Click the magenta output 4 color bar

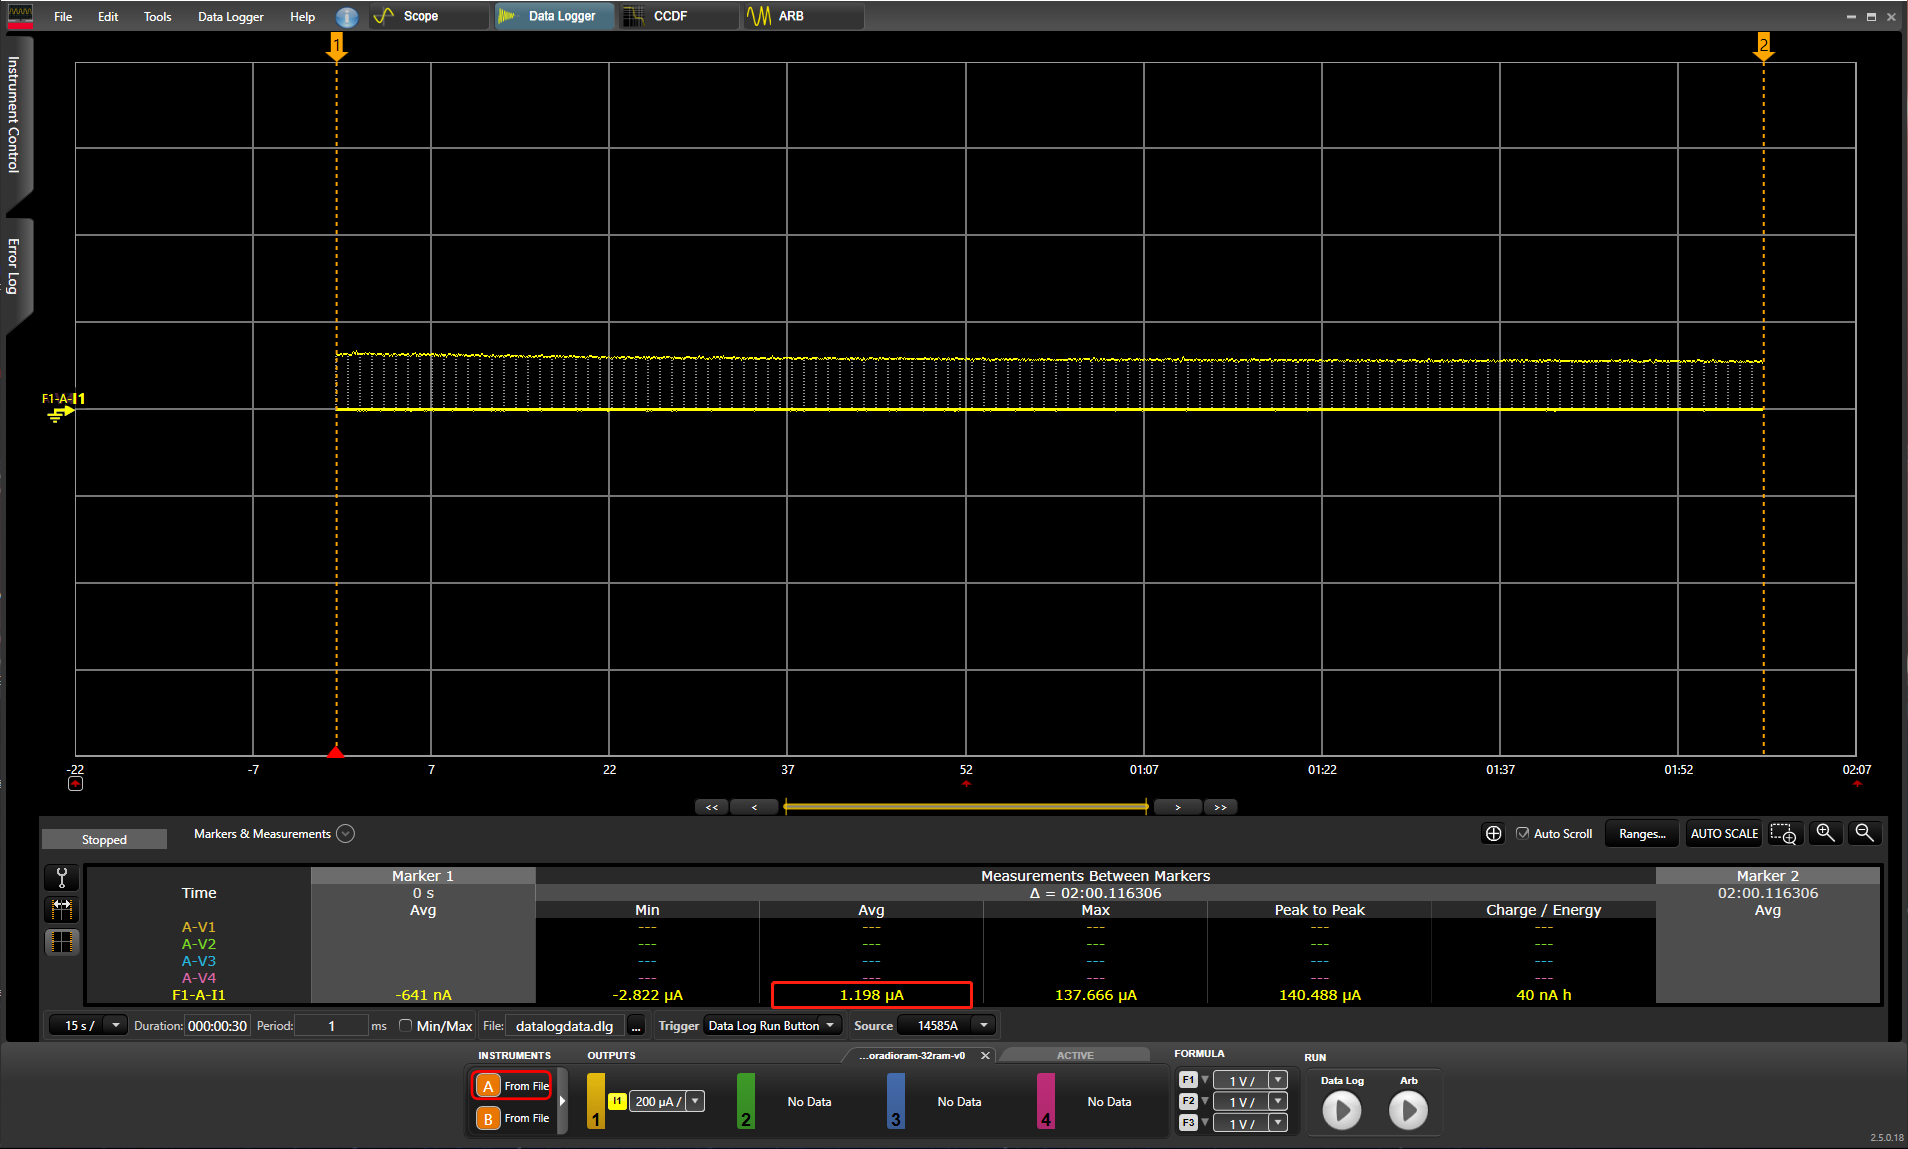coord(1046,1101)
